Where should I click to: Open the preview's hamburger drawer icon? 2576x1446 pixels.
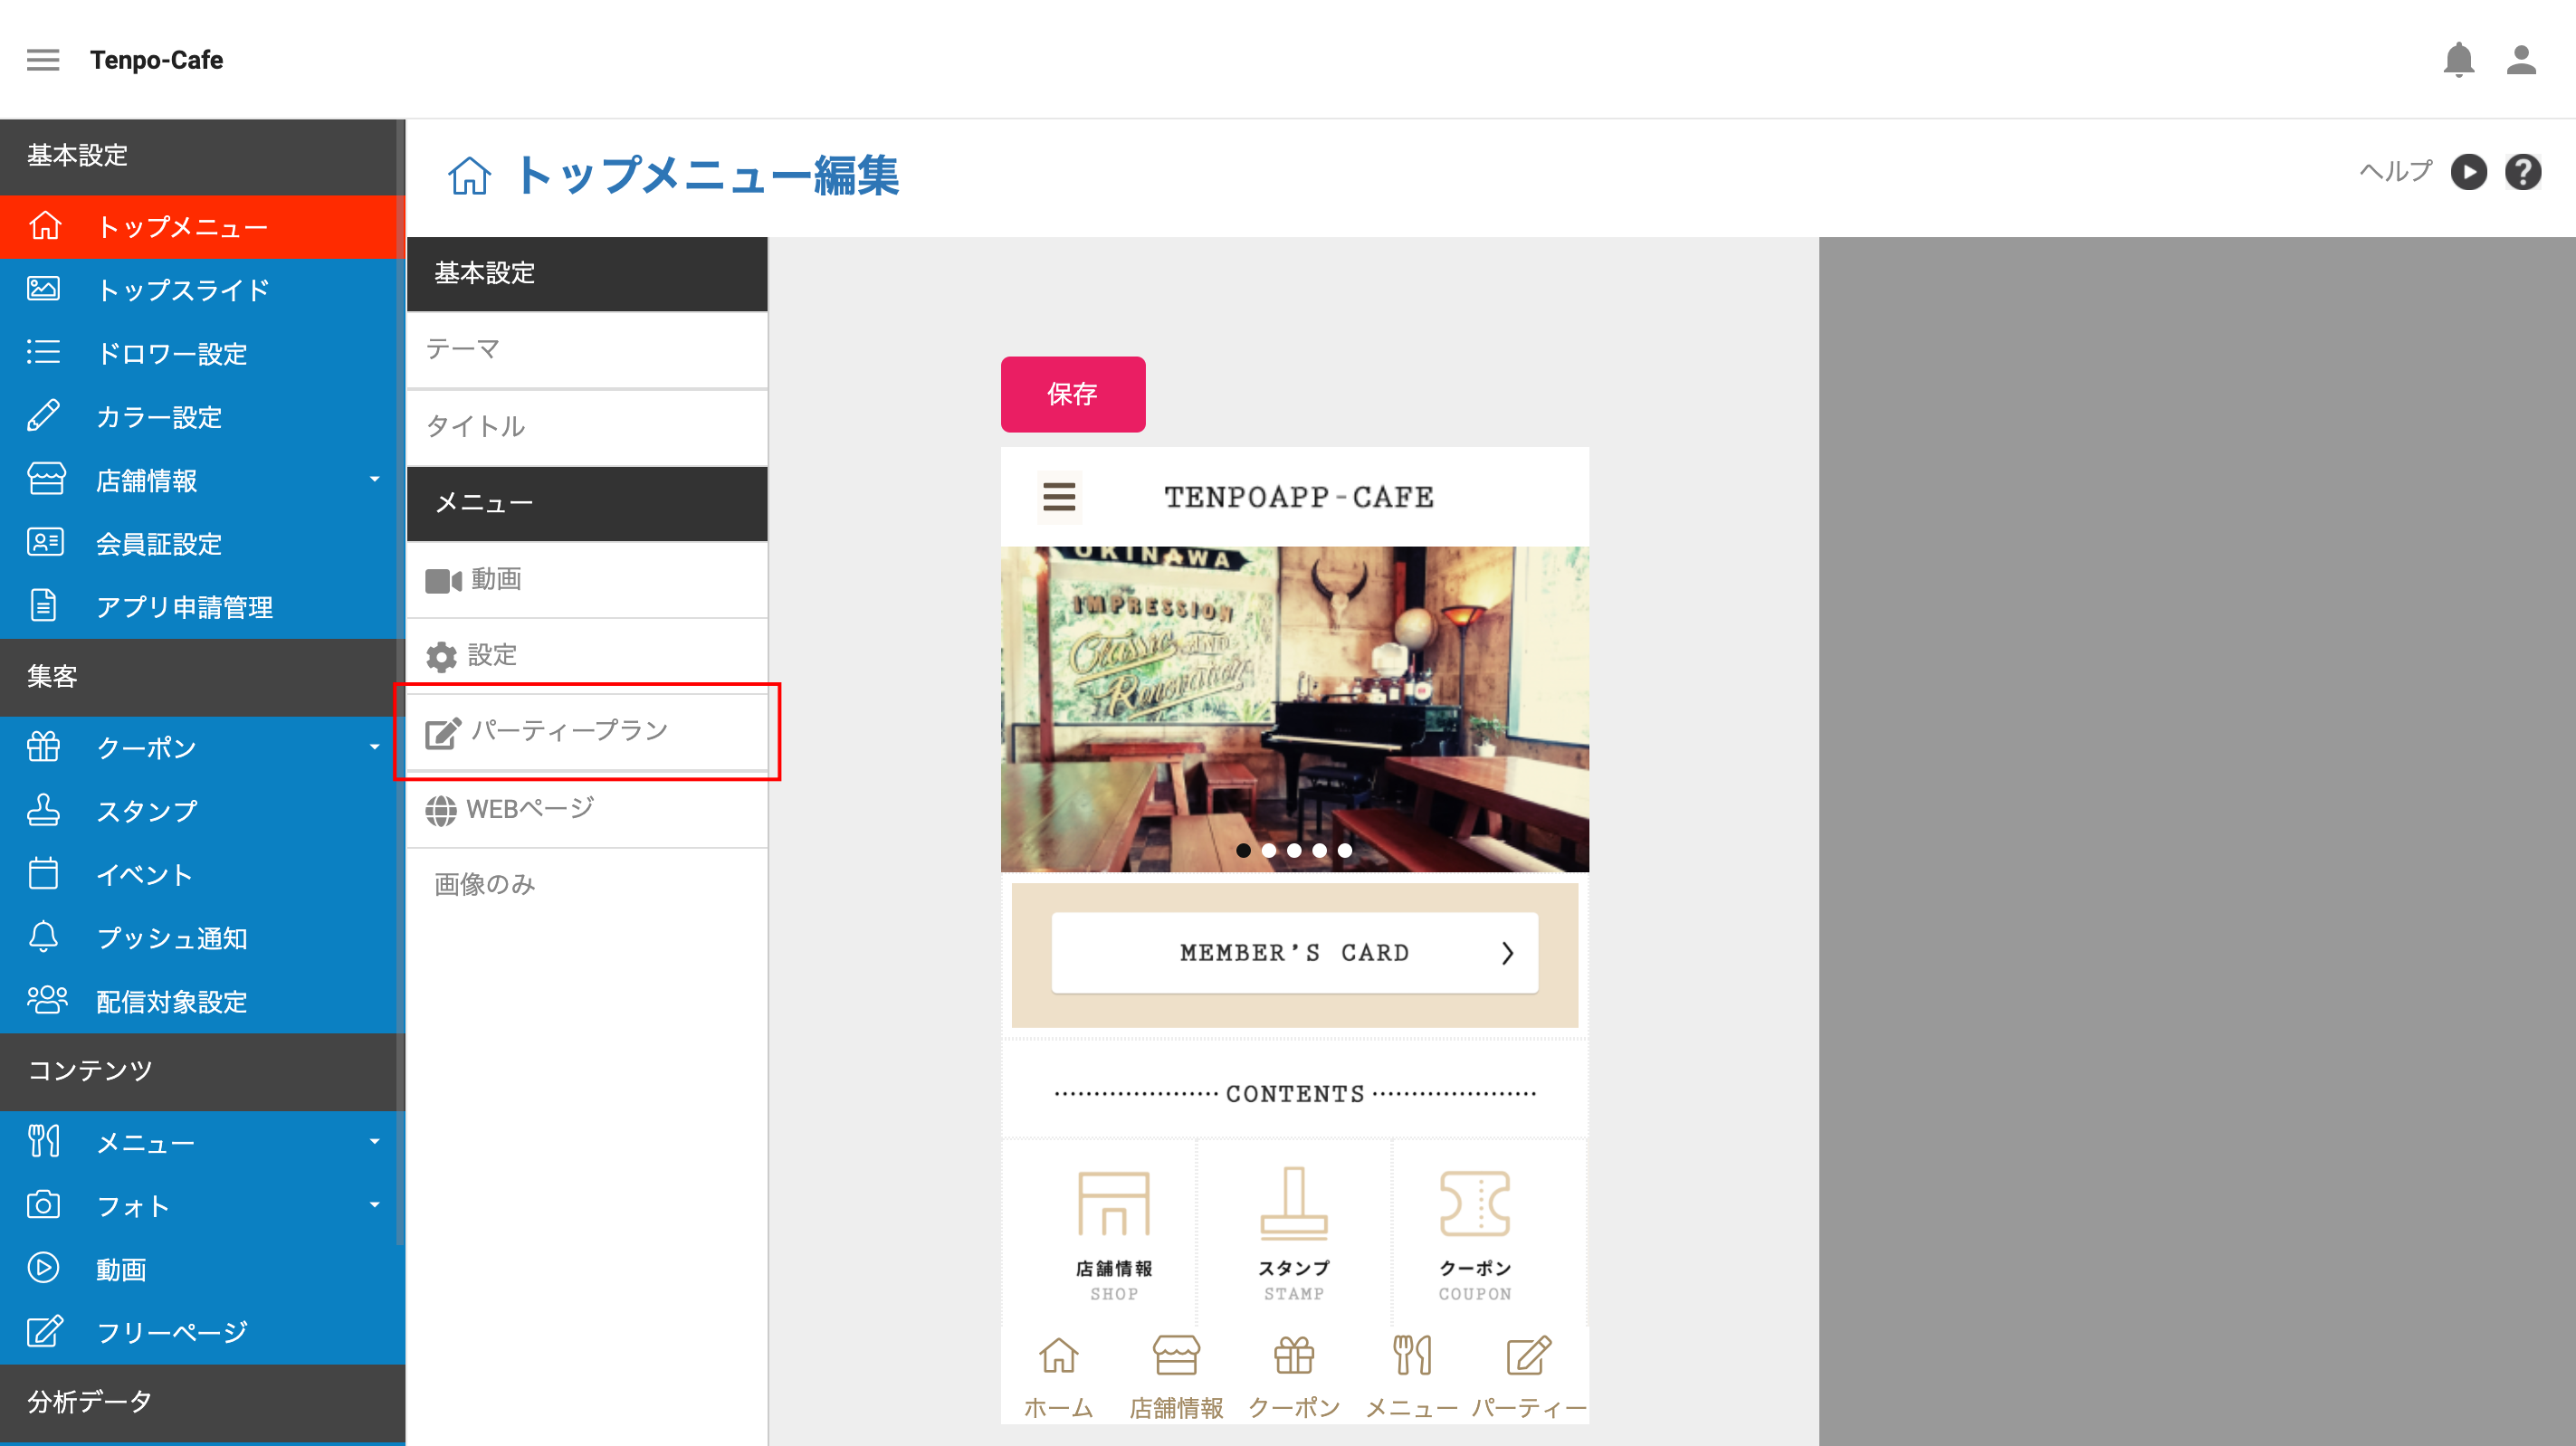pos(1059,497)
